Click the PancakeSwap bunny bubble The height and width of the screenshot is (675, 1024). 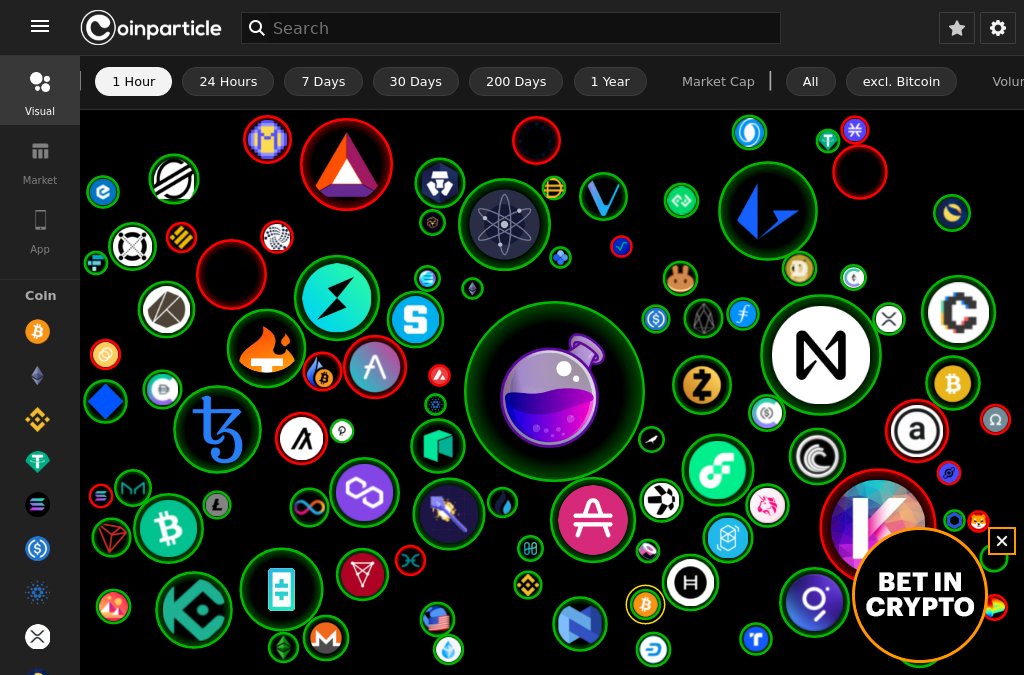click(680, 279)
